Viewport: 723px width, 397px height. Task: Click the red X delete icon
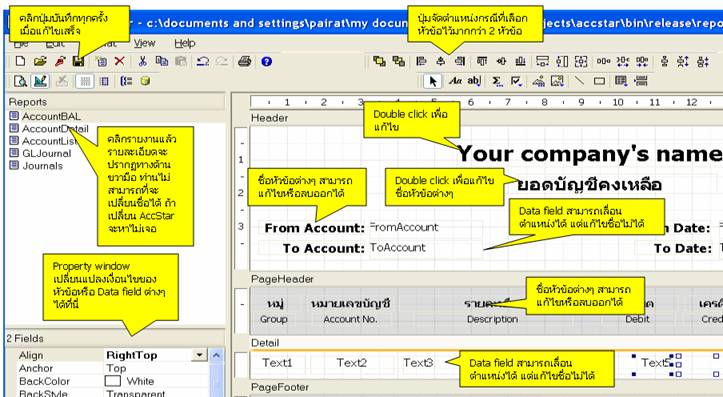click(x=119, y=61)
